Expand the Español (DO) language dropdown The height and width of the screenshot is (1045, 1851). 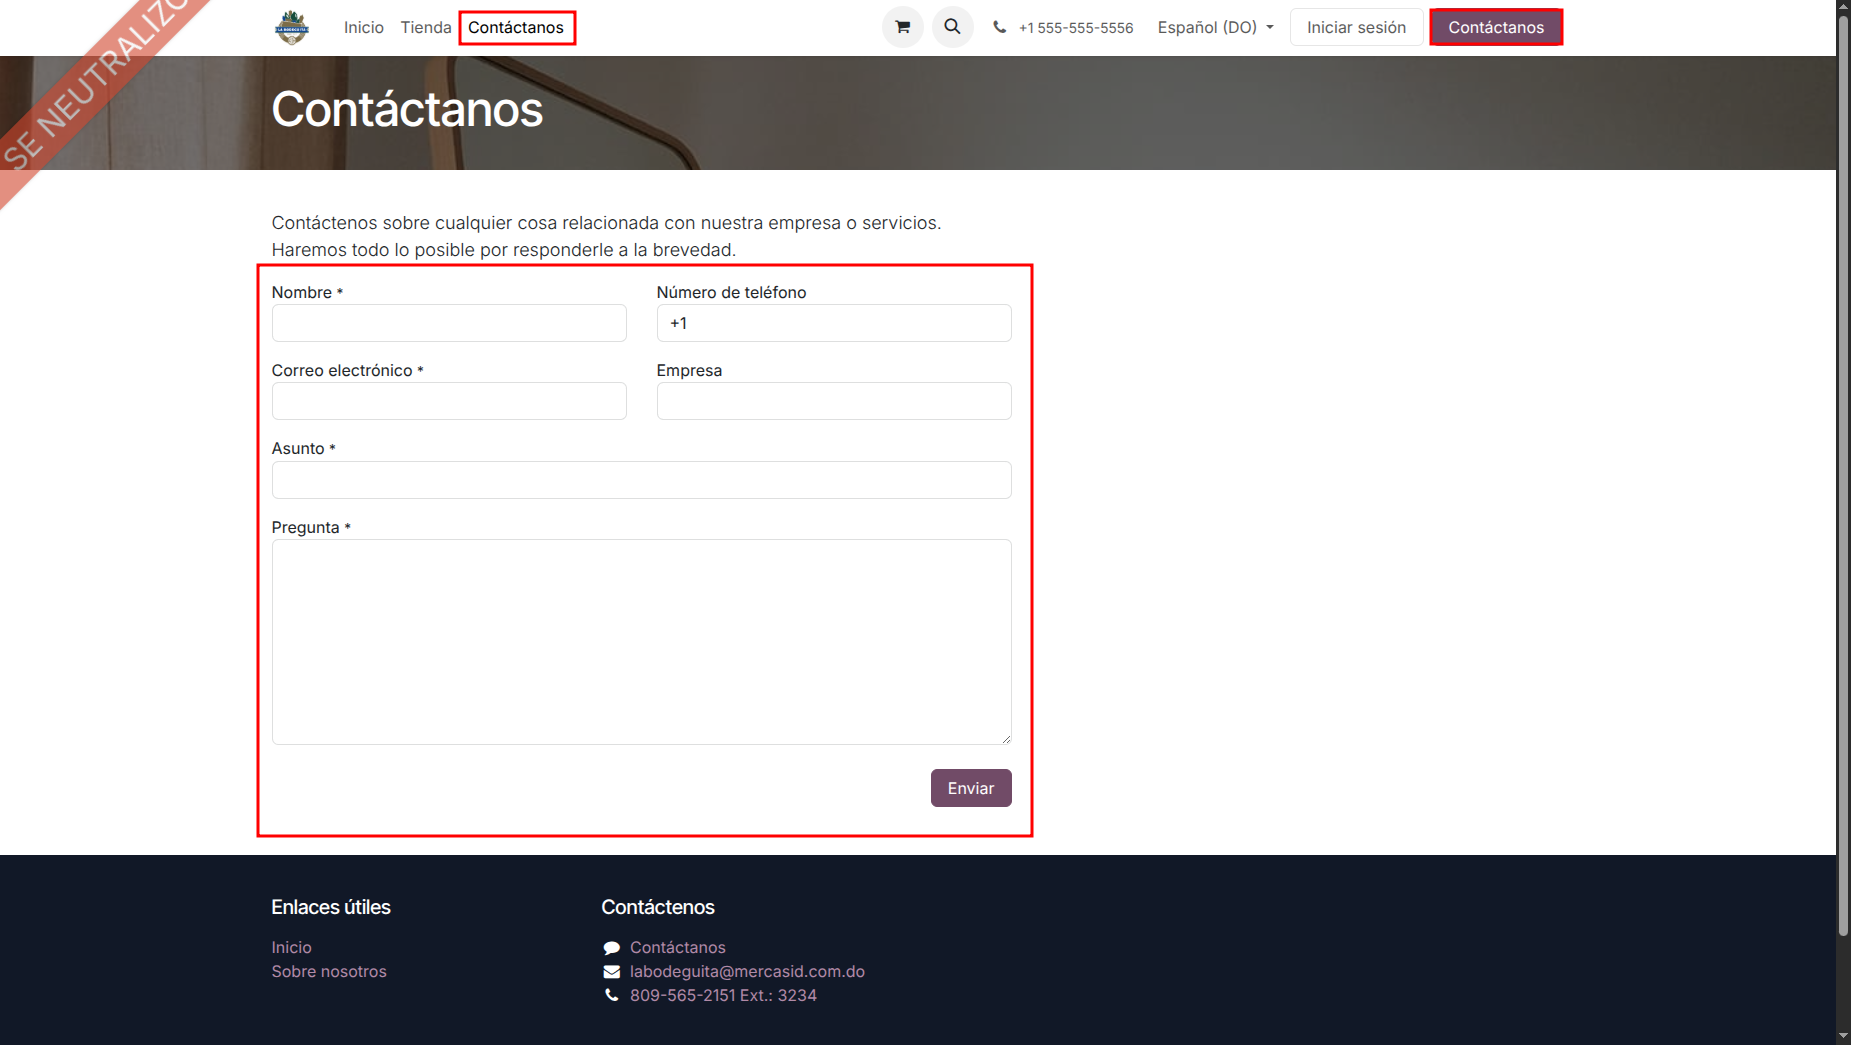point(1215,27)
